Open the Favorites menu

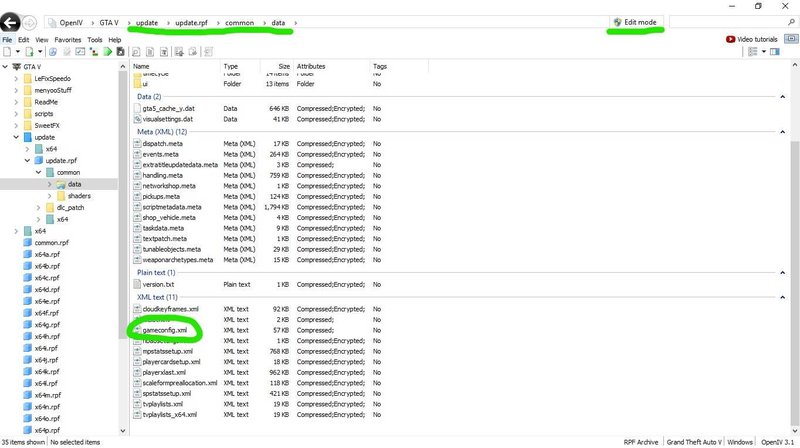click(x=68, y=39)
